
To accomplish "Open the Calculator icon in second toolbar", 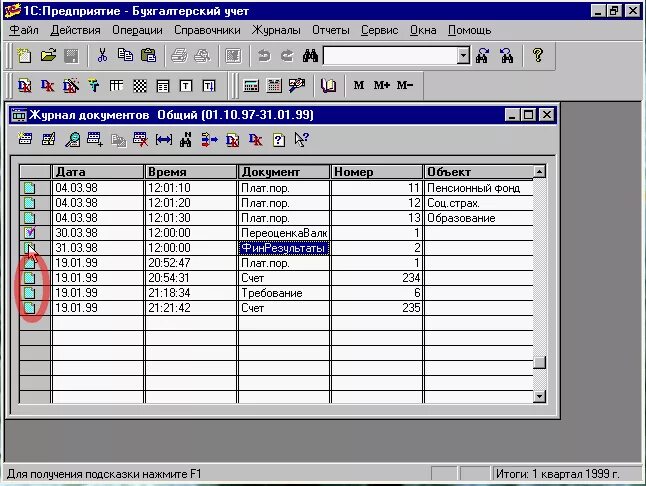I will coord(251,86).
